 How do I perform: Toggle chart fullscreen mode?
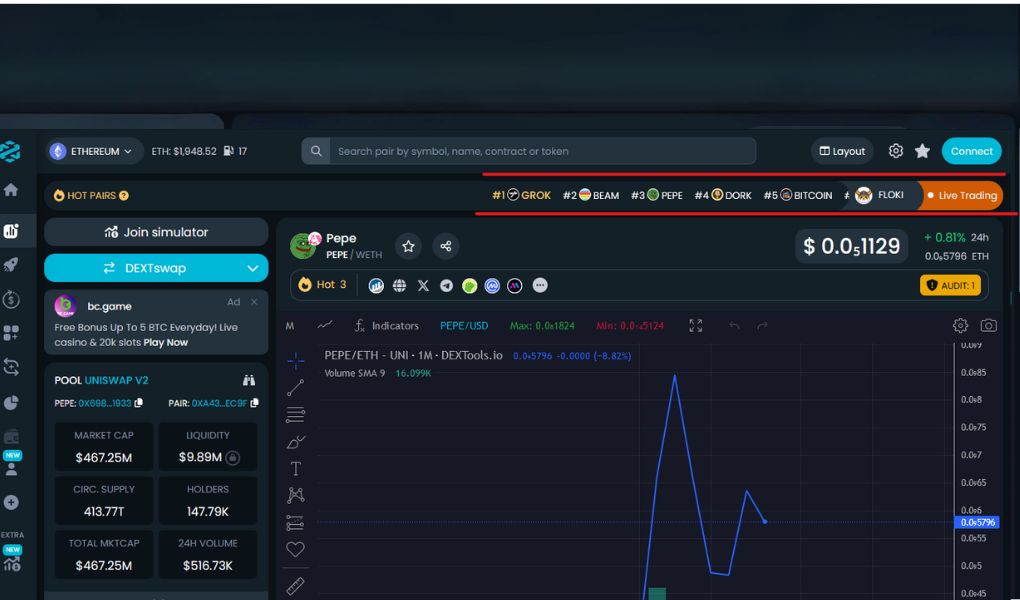click(x=696, y=325)
